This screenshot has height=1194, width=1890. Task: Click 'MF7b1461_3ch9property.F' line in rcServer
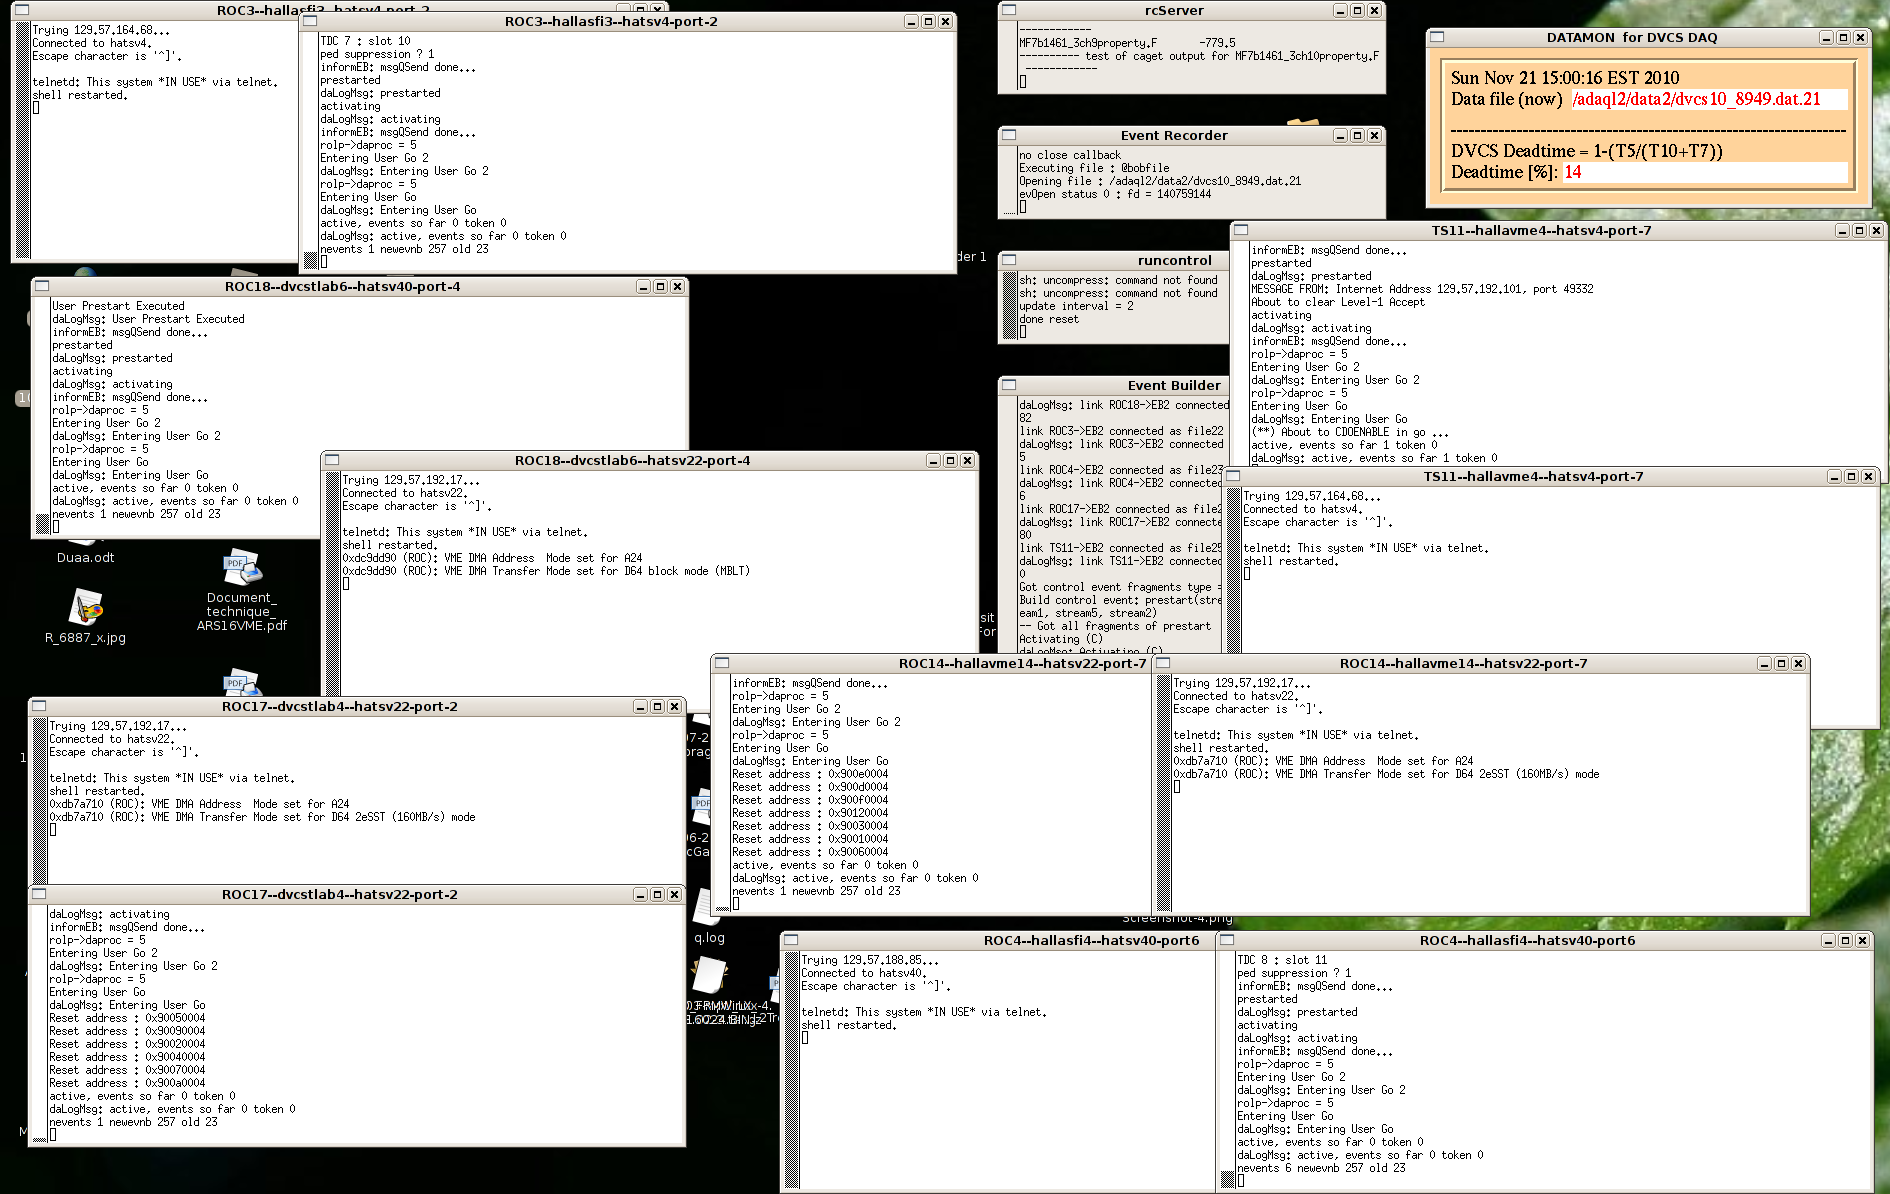(1127, 43)
